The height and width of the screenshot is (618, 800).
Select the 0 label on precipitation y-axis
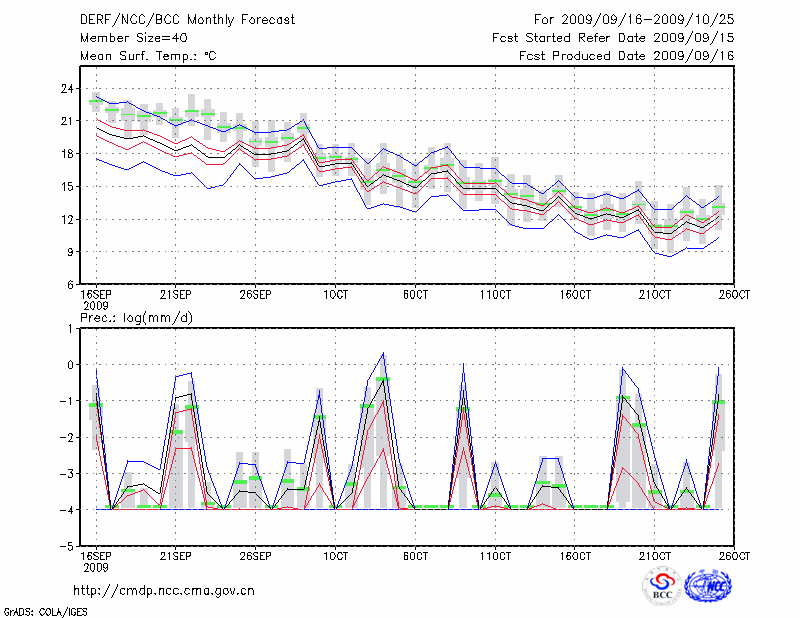tap(71, 365)
